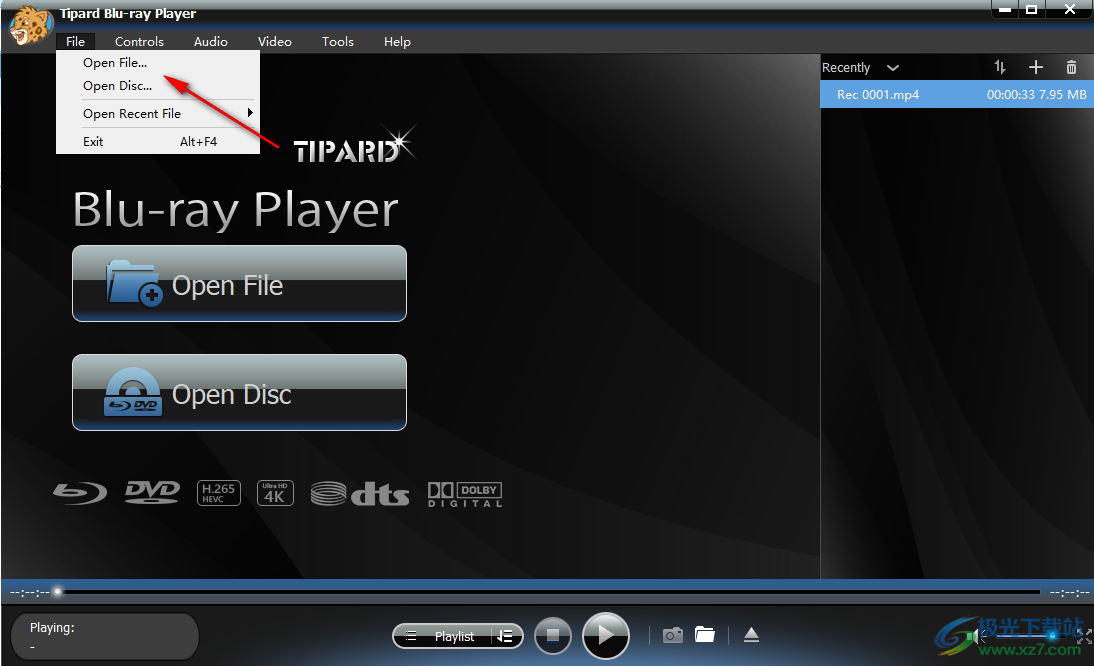The width and height of the screenshot is (1094, 666).
Task: Eject disc with the eject icon
Action: pyautogui.click(x=751, y=635)
